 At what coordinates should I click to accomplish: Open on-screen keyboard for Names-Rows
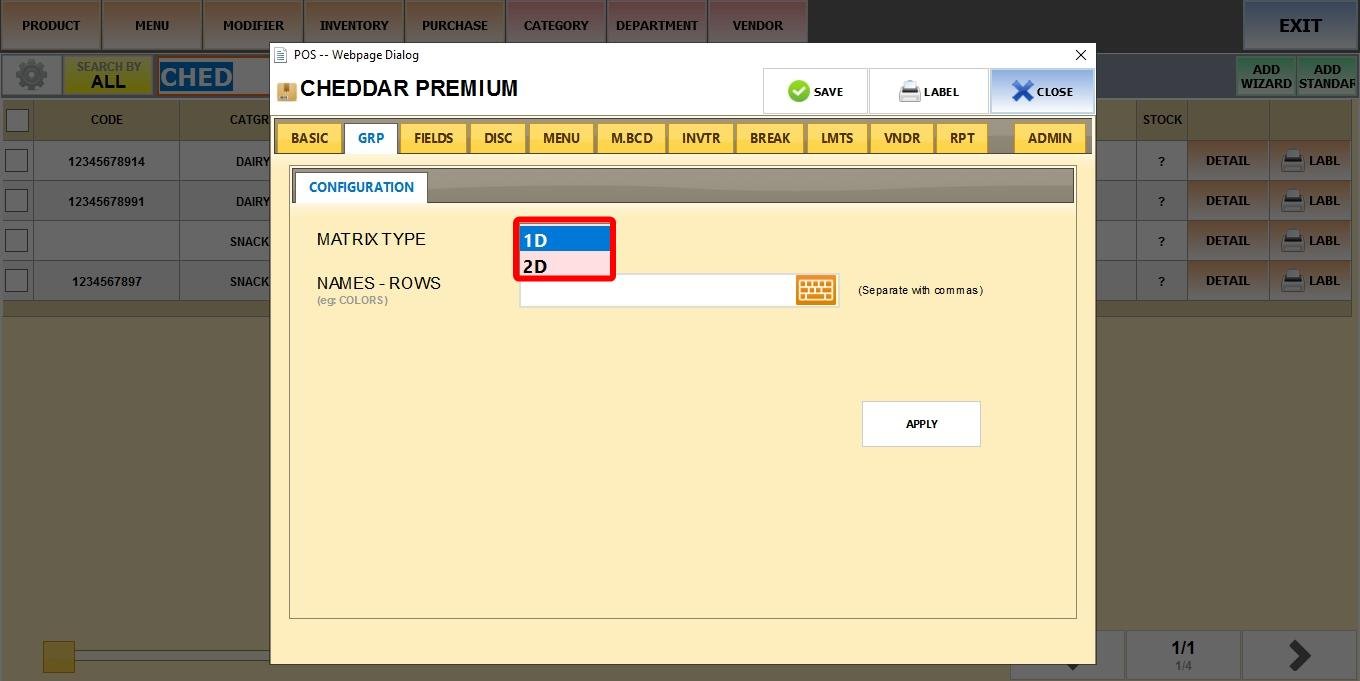coord(816,290)
